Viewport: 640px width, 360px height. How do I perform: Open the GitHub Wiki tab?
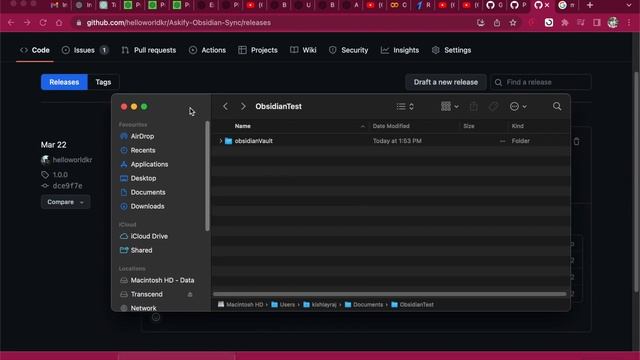pos(303,50)
